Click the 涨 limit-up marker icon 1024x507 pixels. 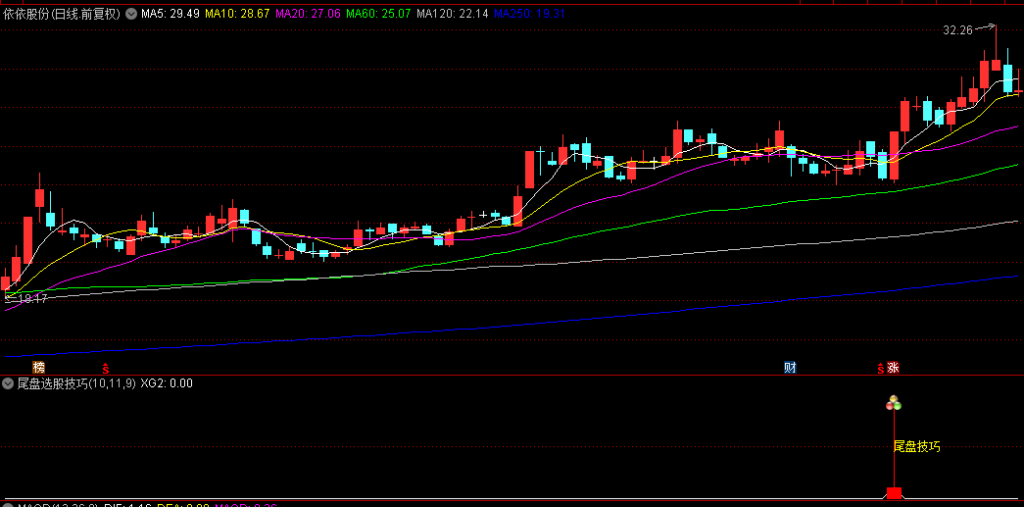tap(893, 367)
